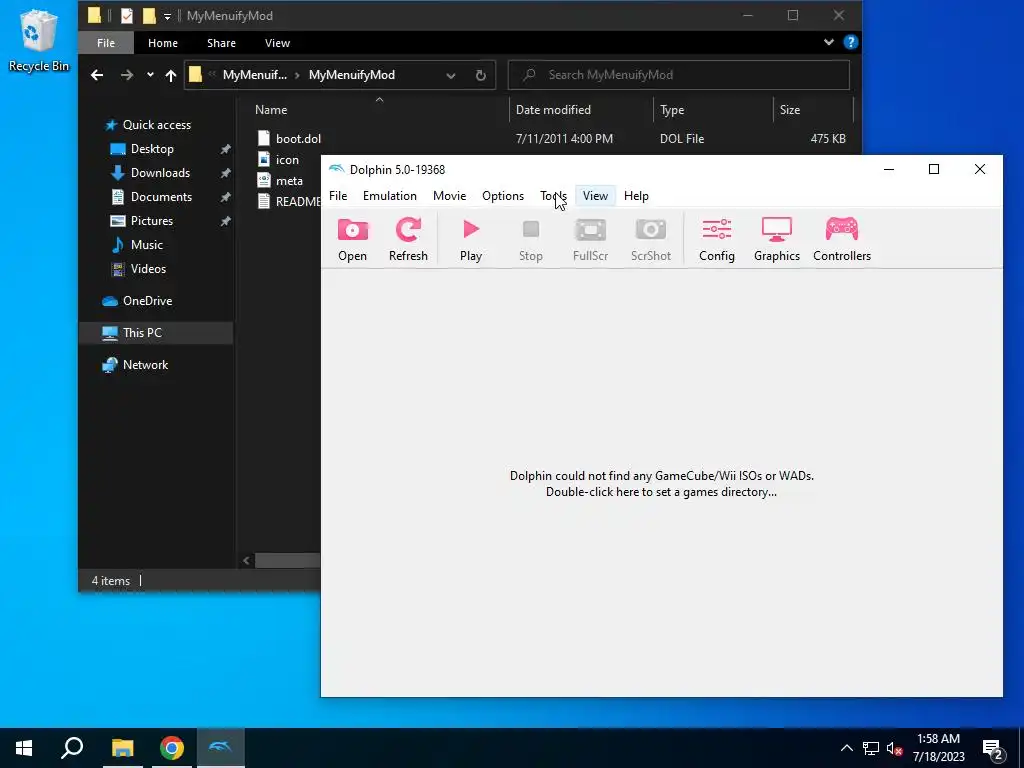
Task: Open Google Chrome from the taskbar
Action: [x=172, y=748]
